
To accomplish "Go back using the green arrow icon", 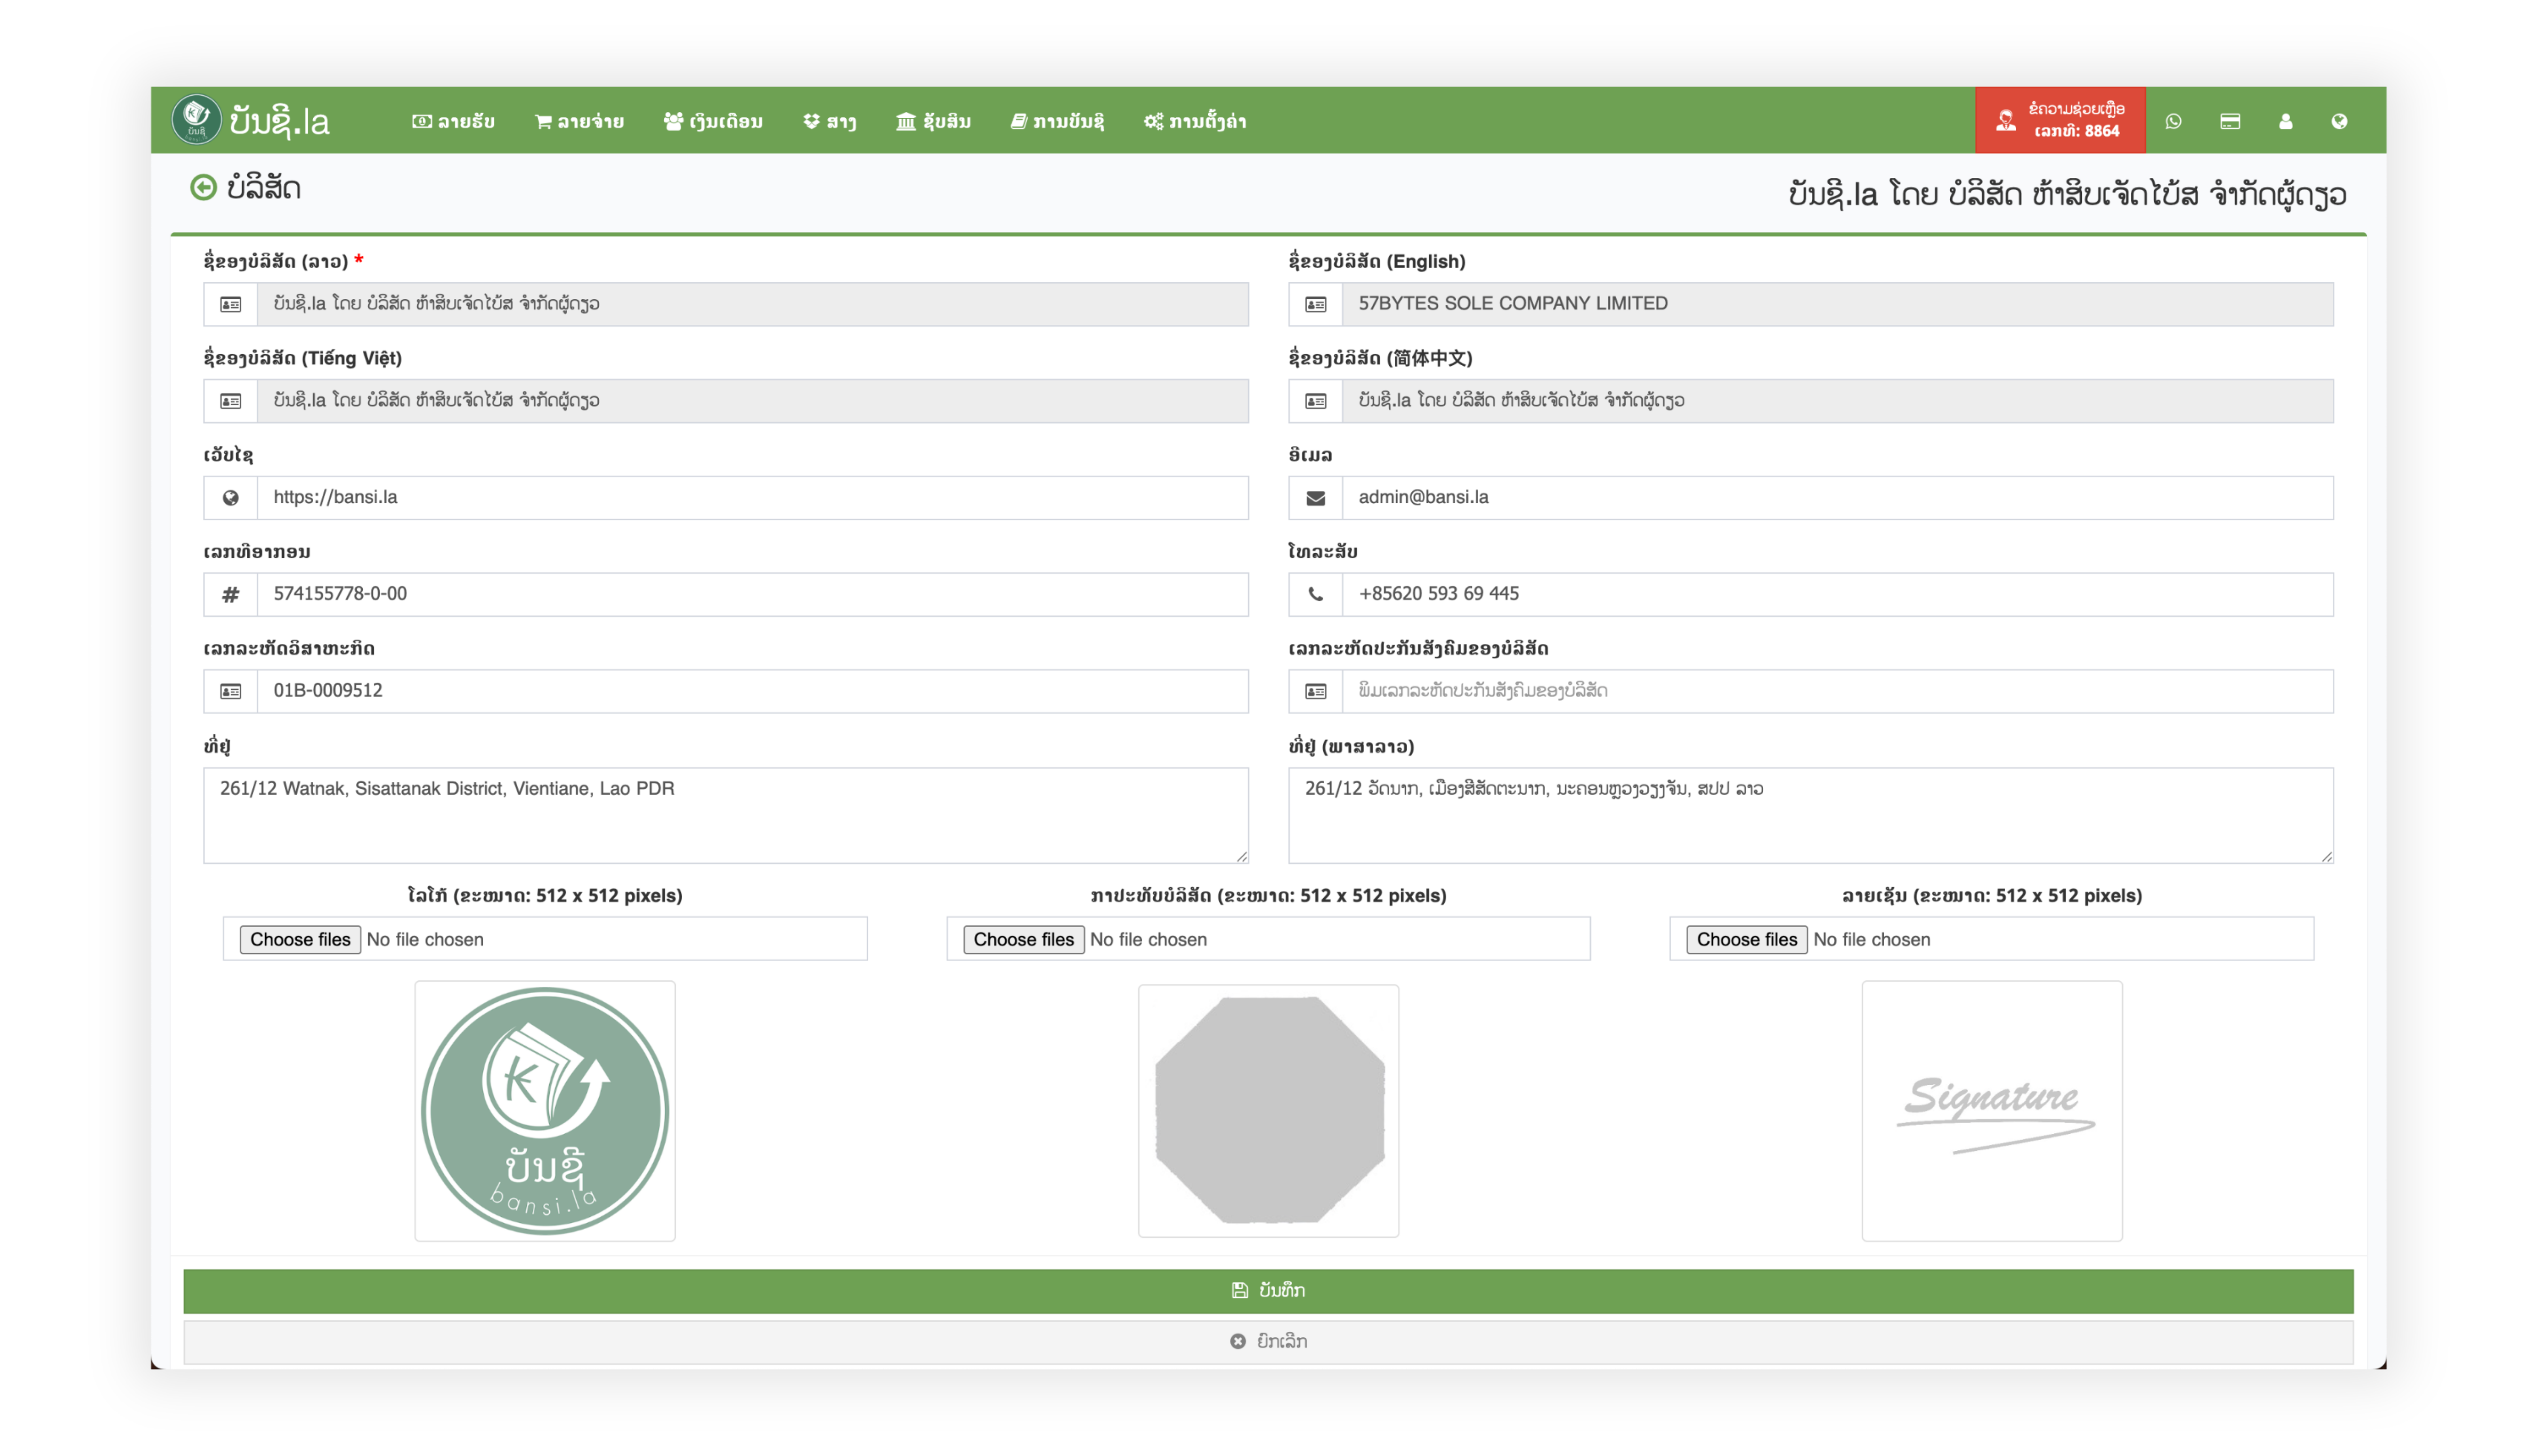I will (203, 187).
